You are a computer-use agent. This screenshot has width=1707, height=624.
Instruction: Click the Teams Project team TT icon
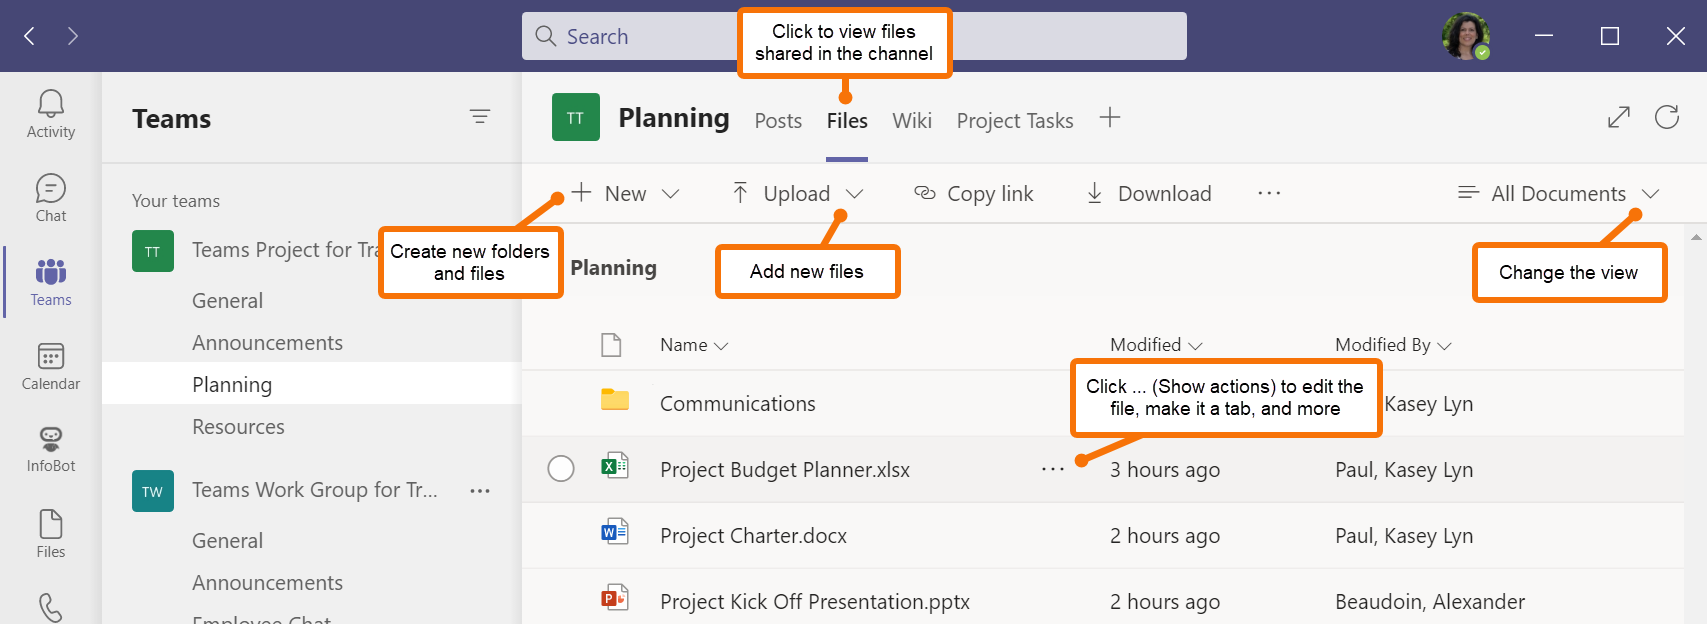153,251
